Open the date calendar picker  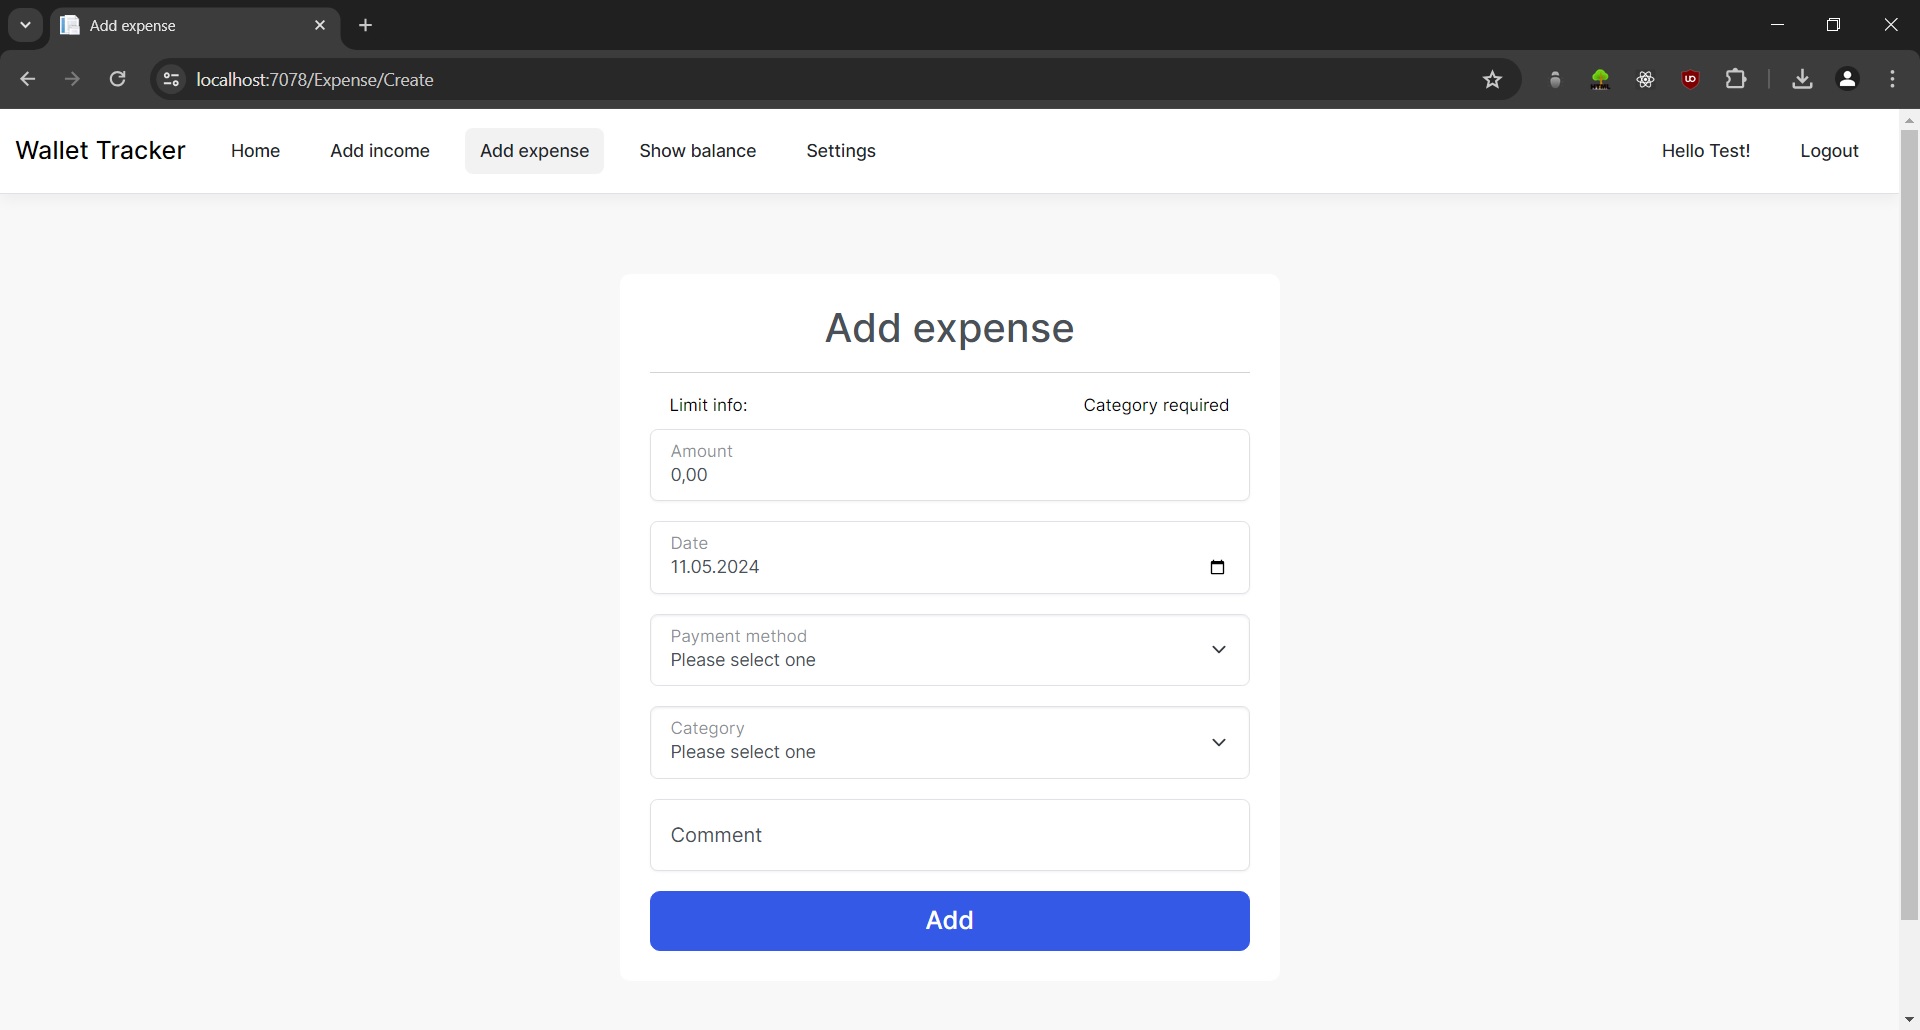(x=1217, y=567)
